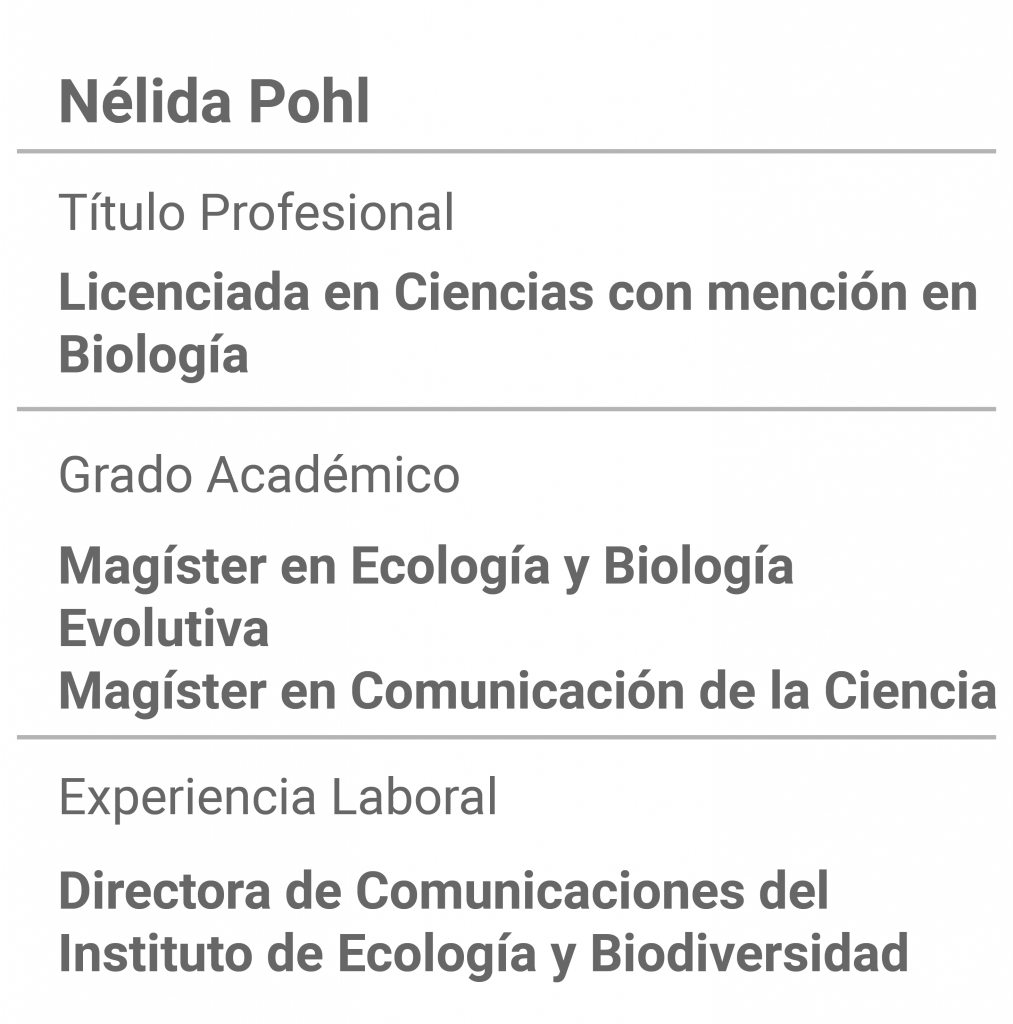Click the word Biodiversidad
Viewport: 1013px width, 1024px height.
coord(750,953)
